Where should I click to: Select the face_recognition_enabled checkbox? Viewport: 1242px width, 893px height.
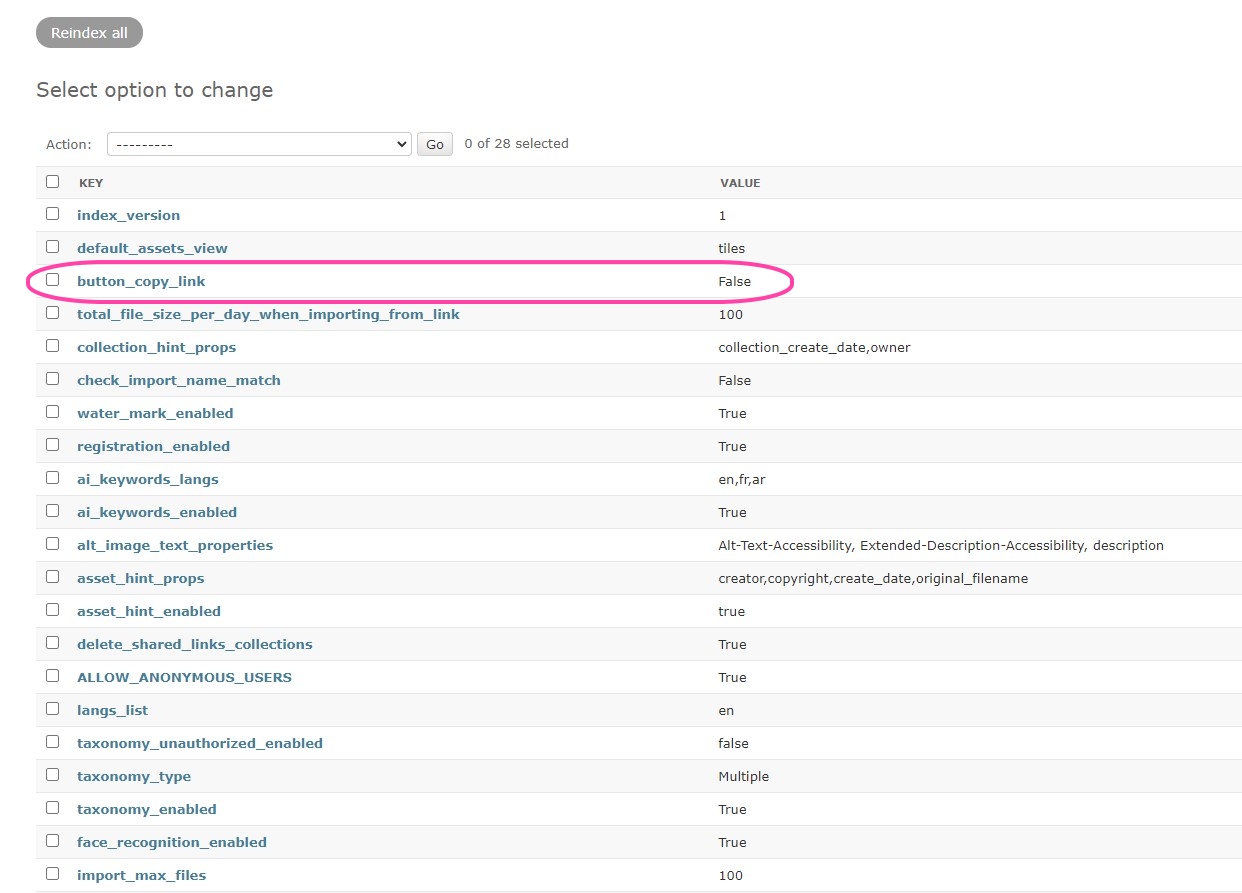point(53,841)
